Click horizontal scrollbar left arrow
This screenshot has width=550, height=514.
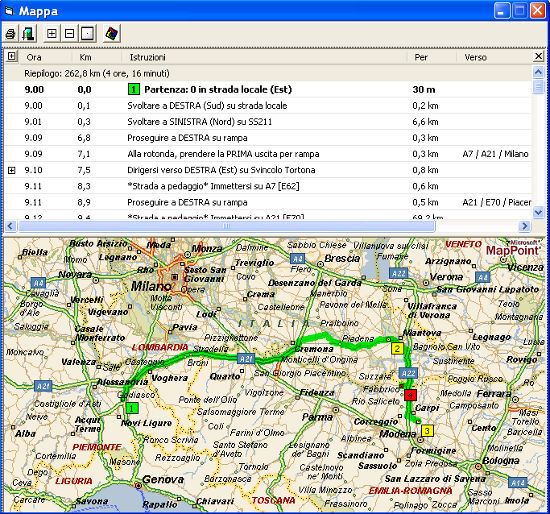pos(10,226)
